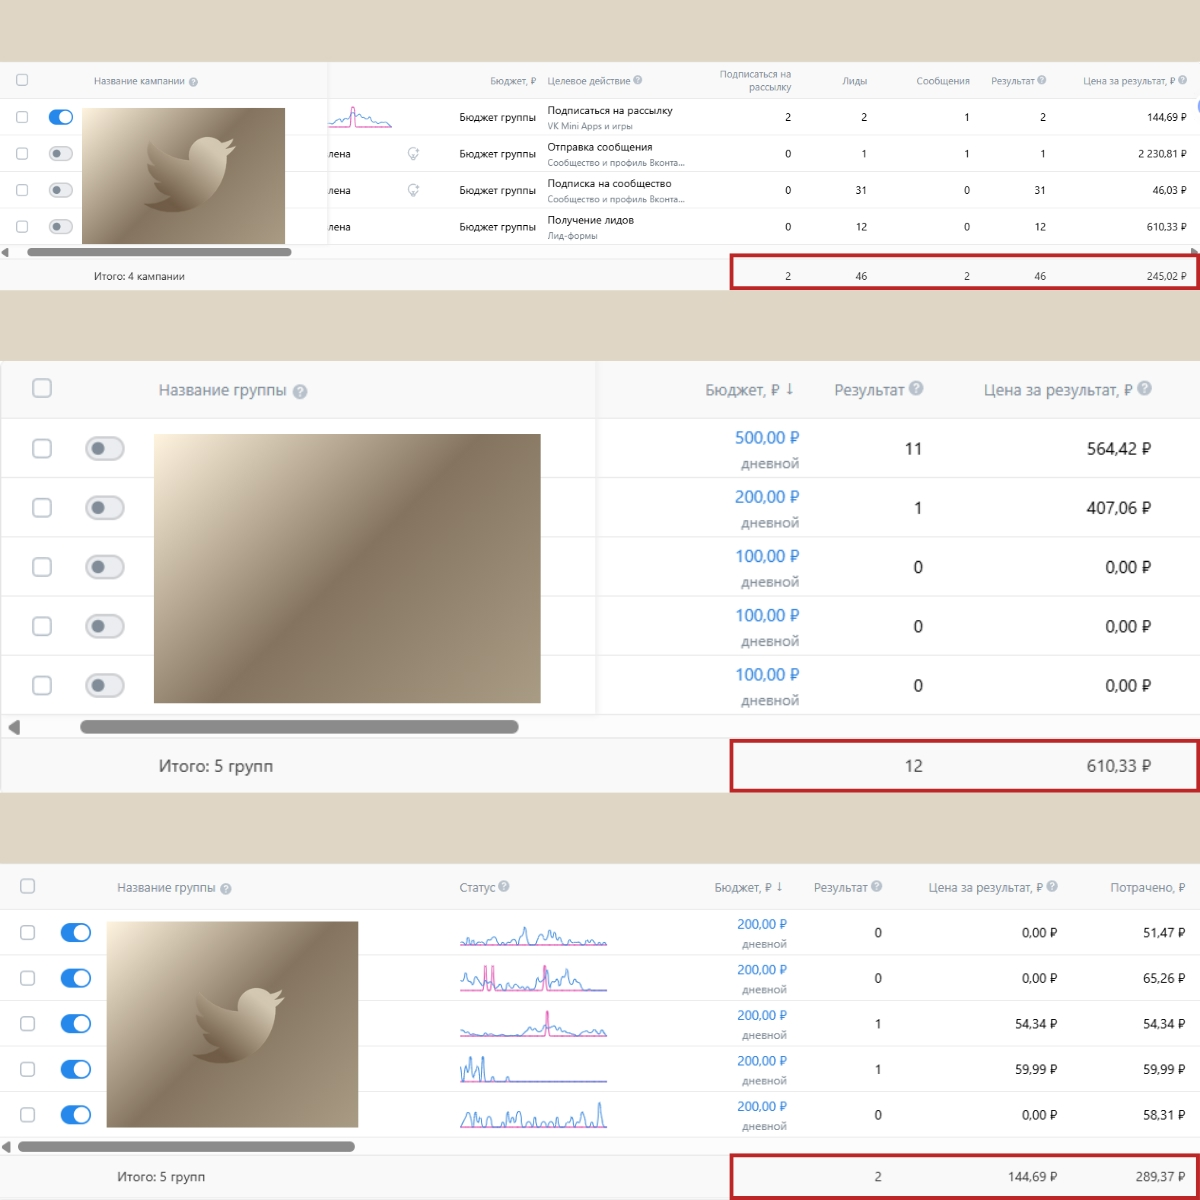Enable the Подписка на сообщество campaign toggle
The width and height of the screenshot is (1200, 1200).
pyautogui.click(x=61, y=190)
